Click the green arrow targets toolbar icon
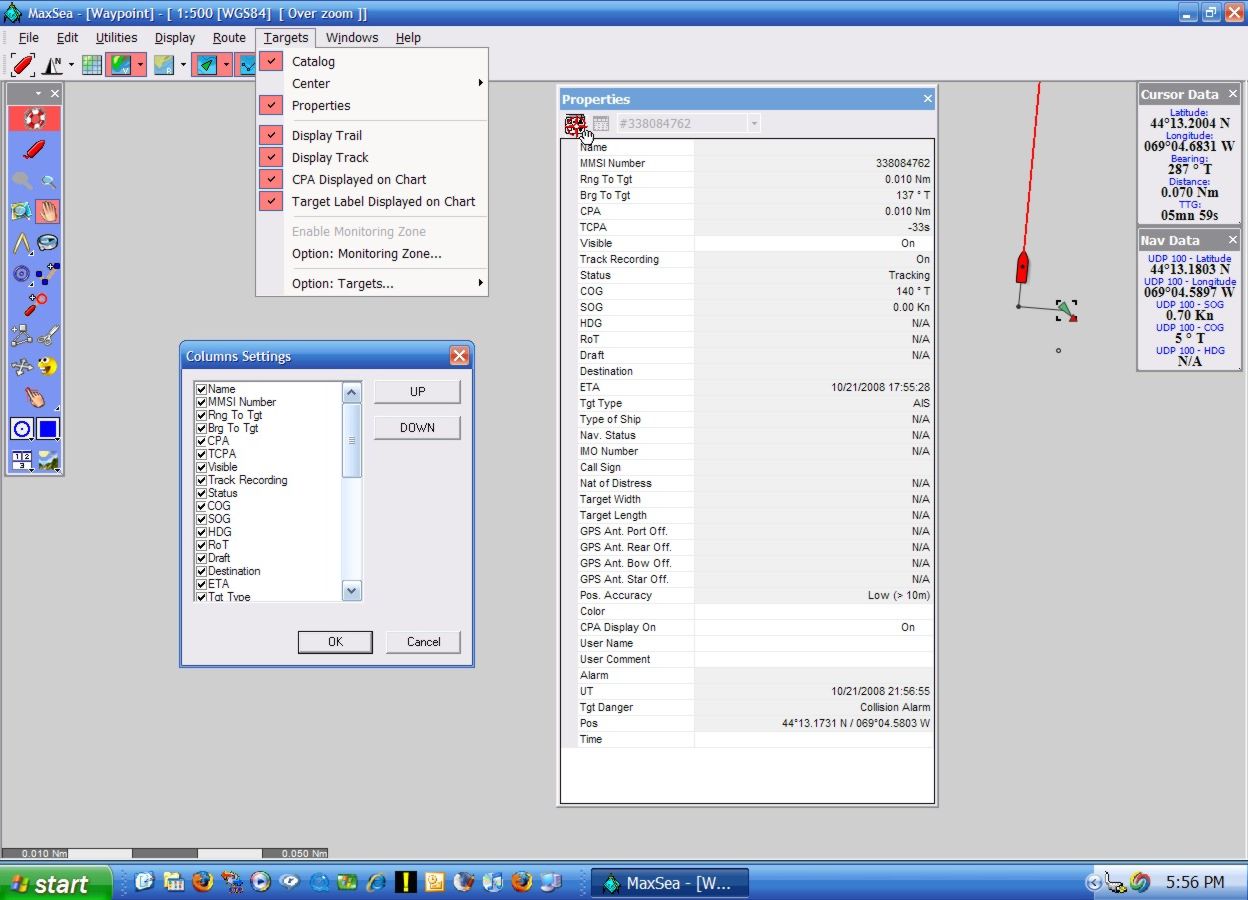The image size is (1248, 900). [x=206, y=65]
